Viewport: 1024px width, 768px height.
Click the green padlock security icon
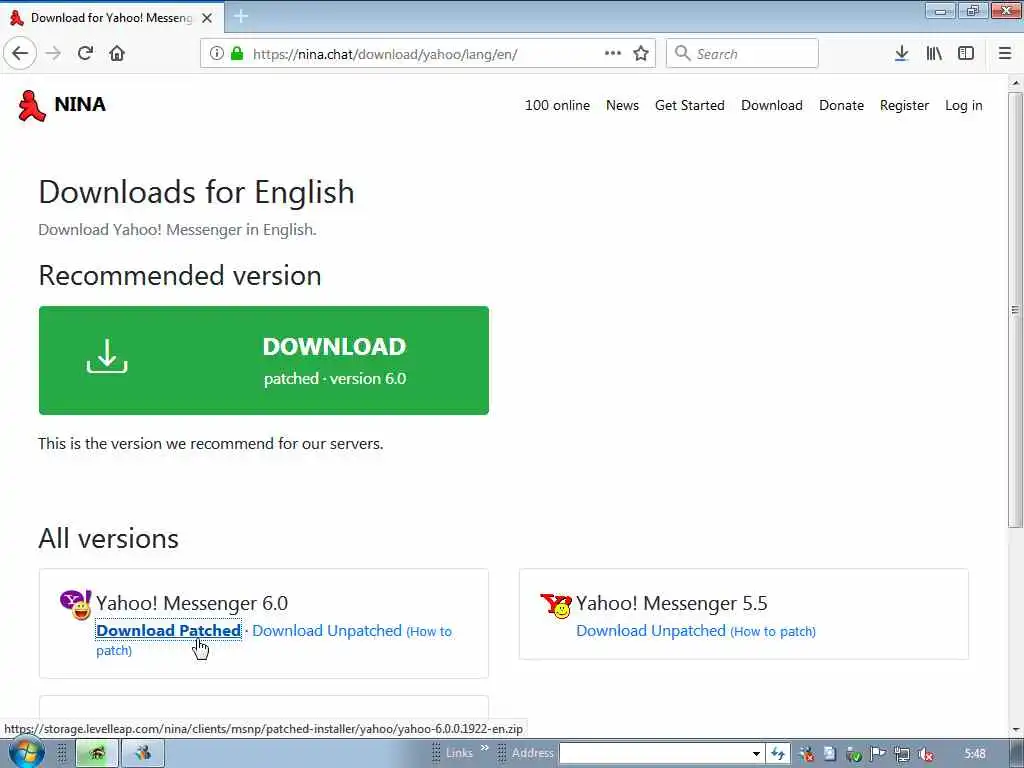236,53
